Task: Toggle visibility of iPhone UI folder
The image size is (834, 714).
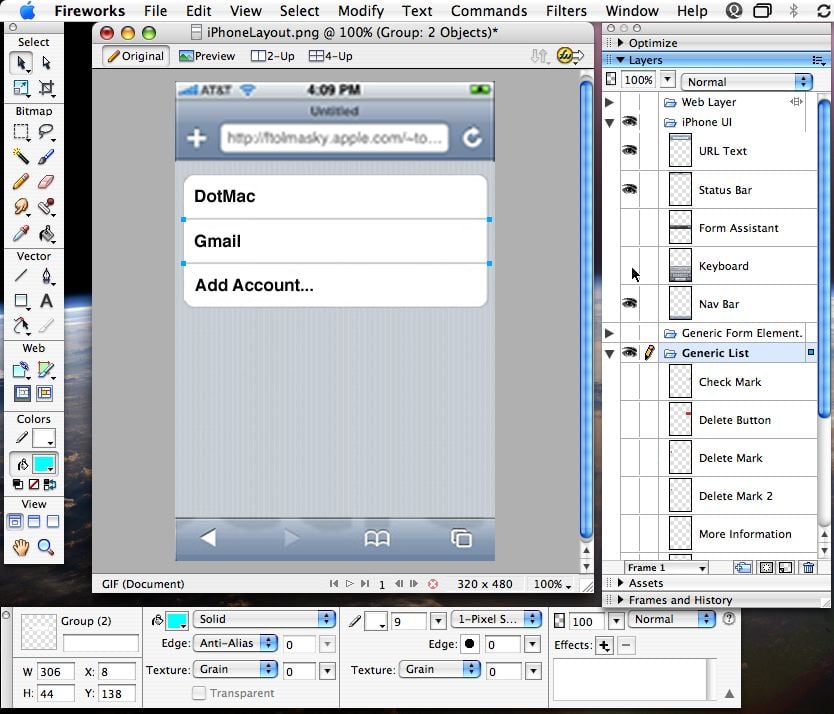Action: pos(629,122)
